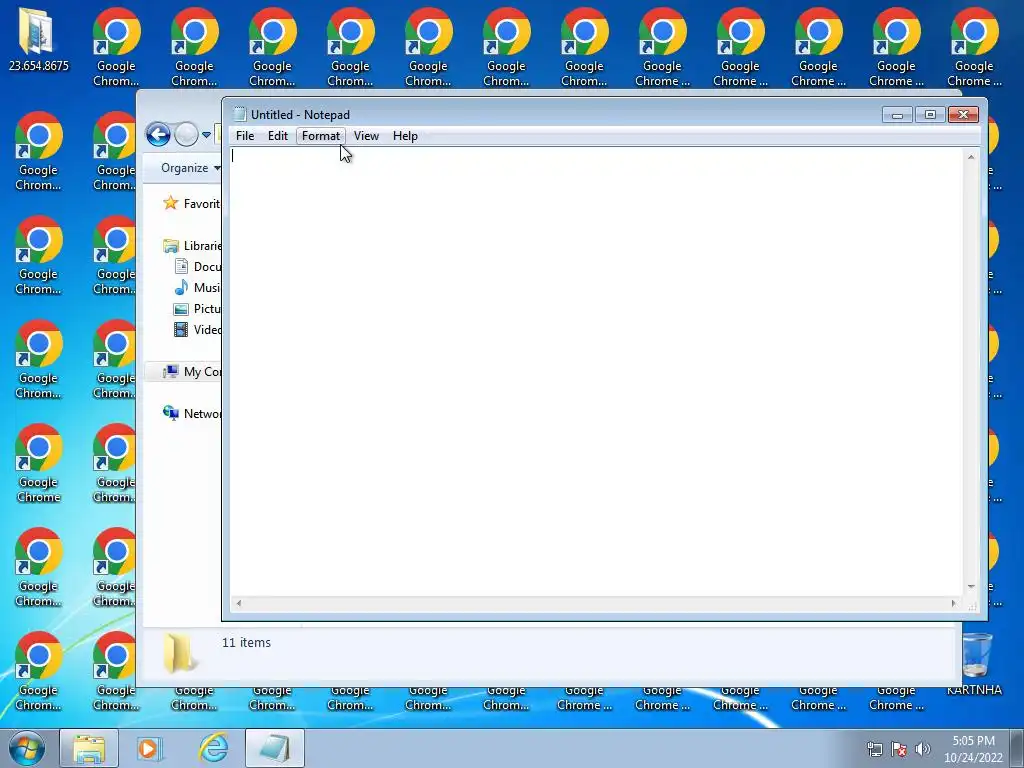Click the Notepad horizontal scrollbar right arrow

coord(954,603)
